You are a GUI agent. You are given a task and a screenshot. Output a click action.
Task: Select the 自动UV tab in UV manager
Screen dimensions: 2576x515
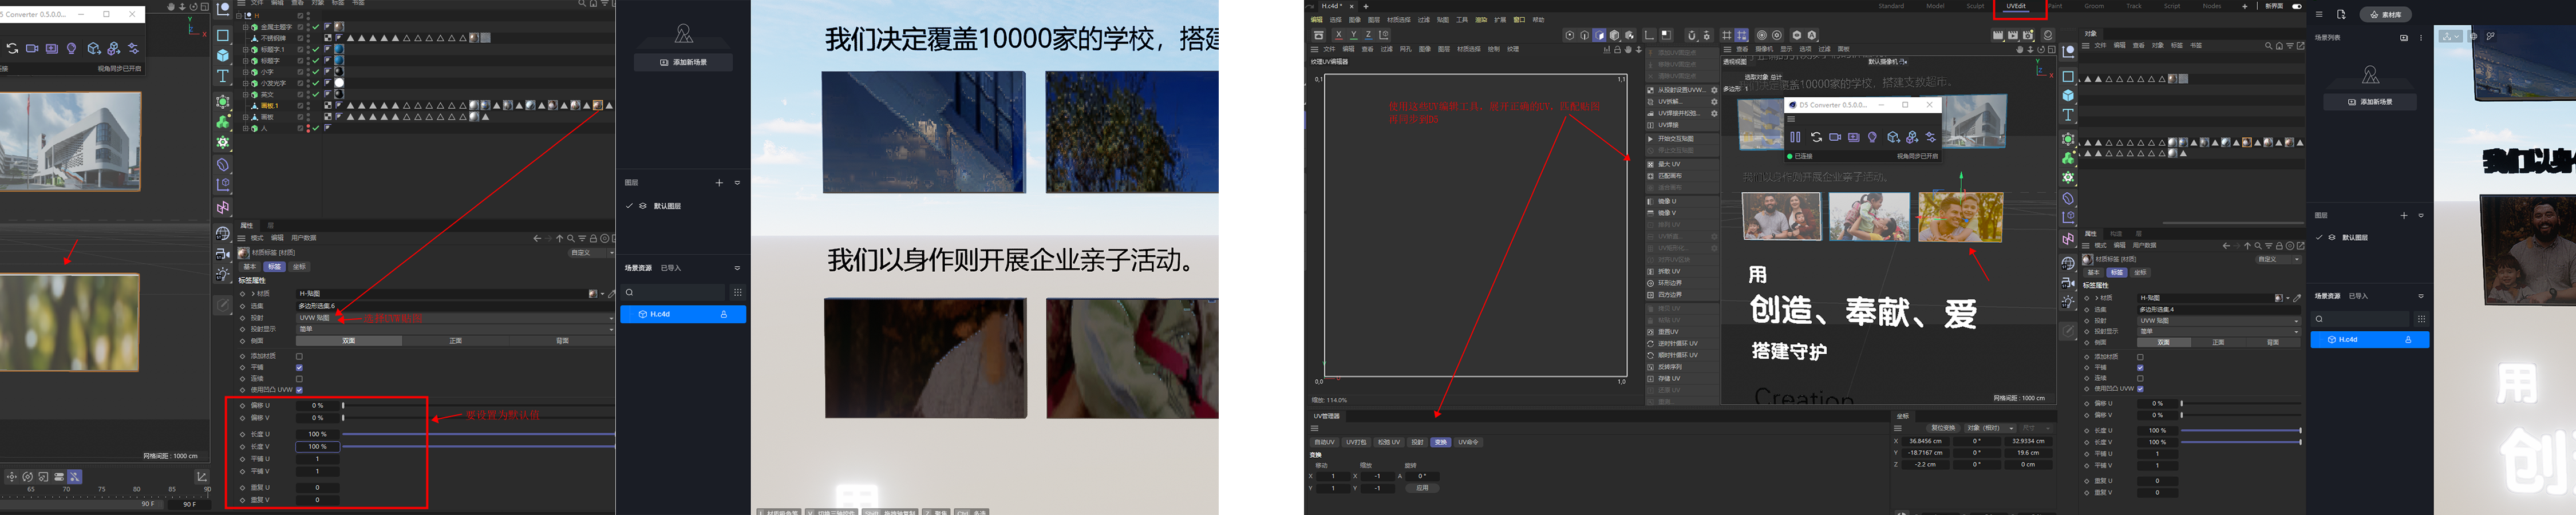1324,442
